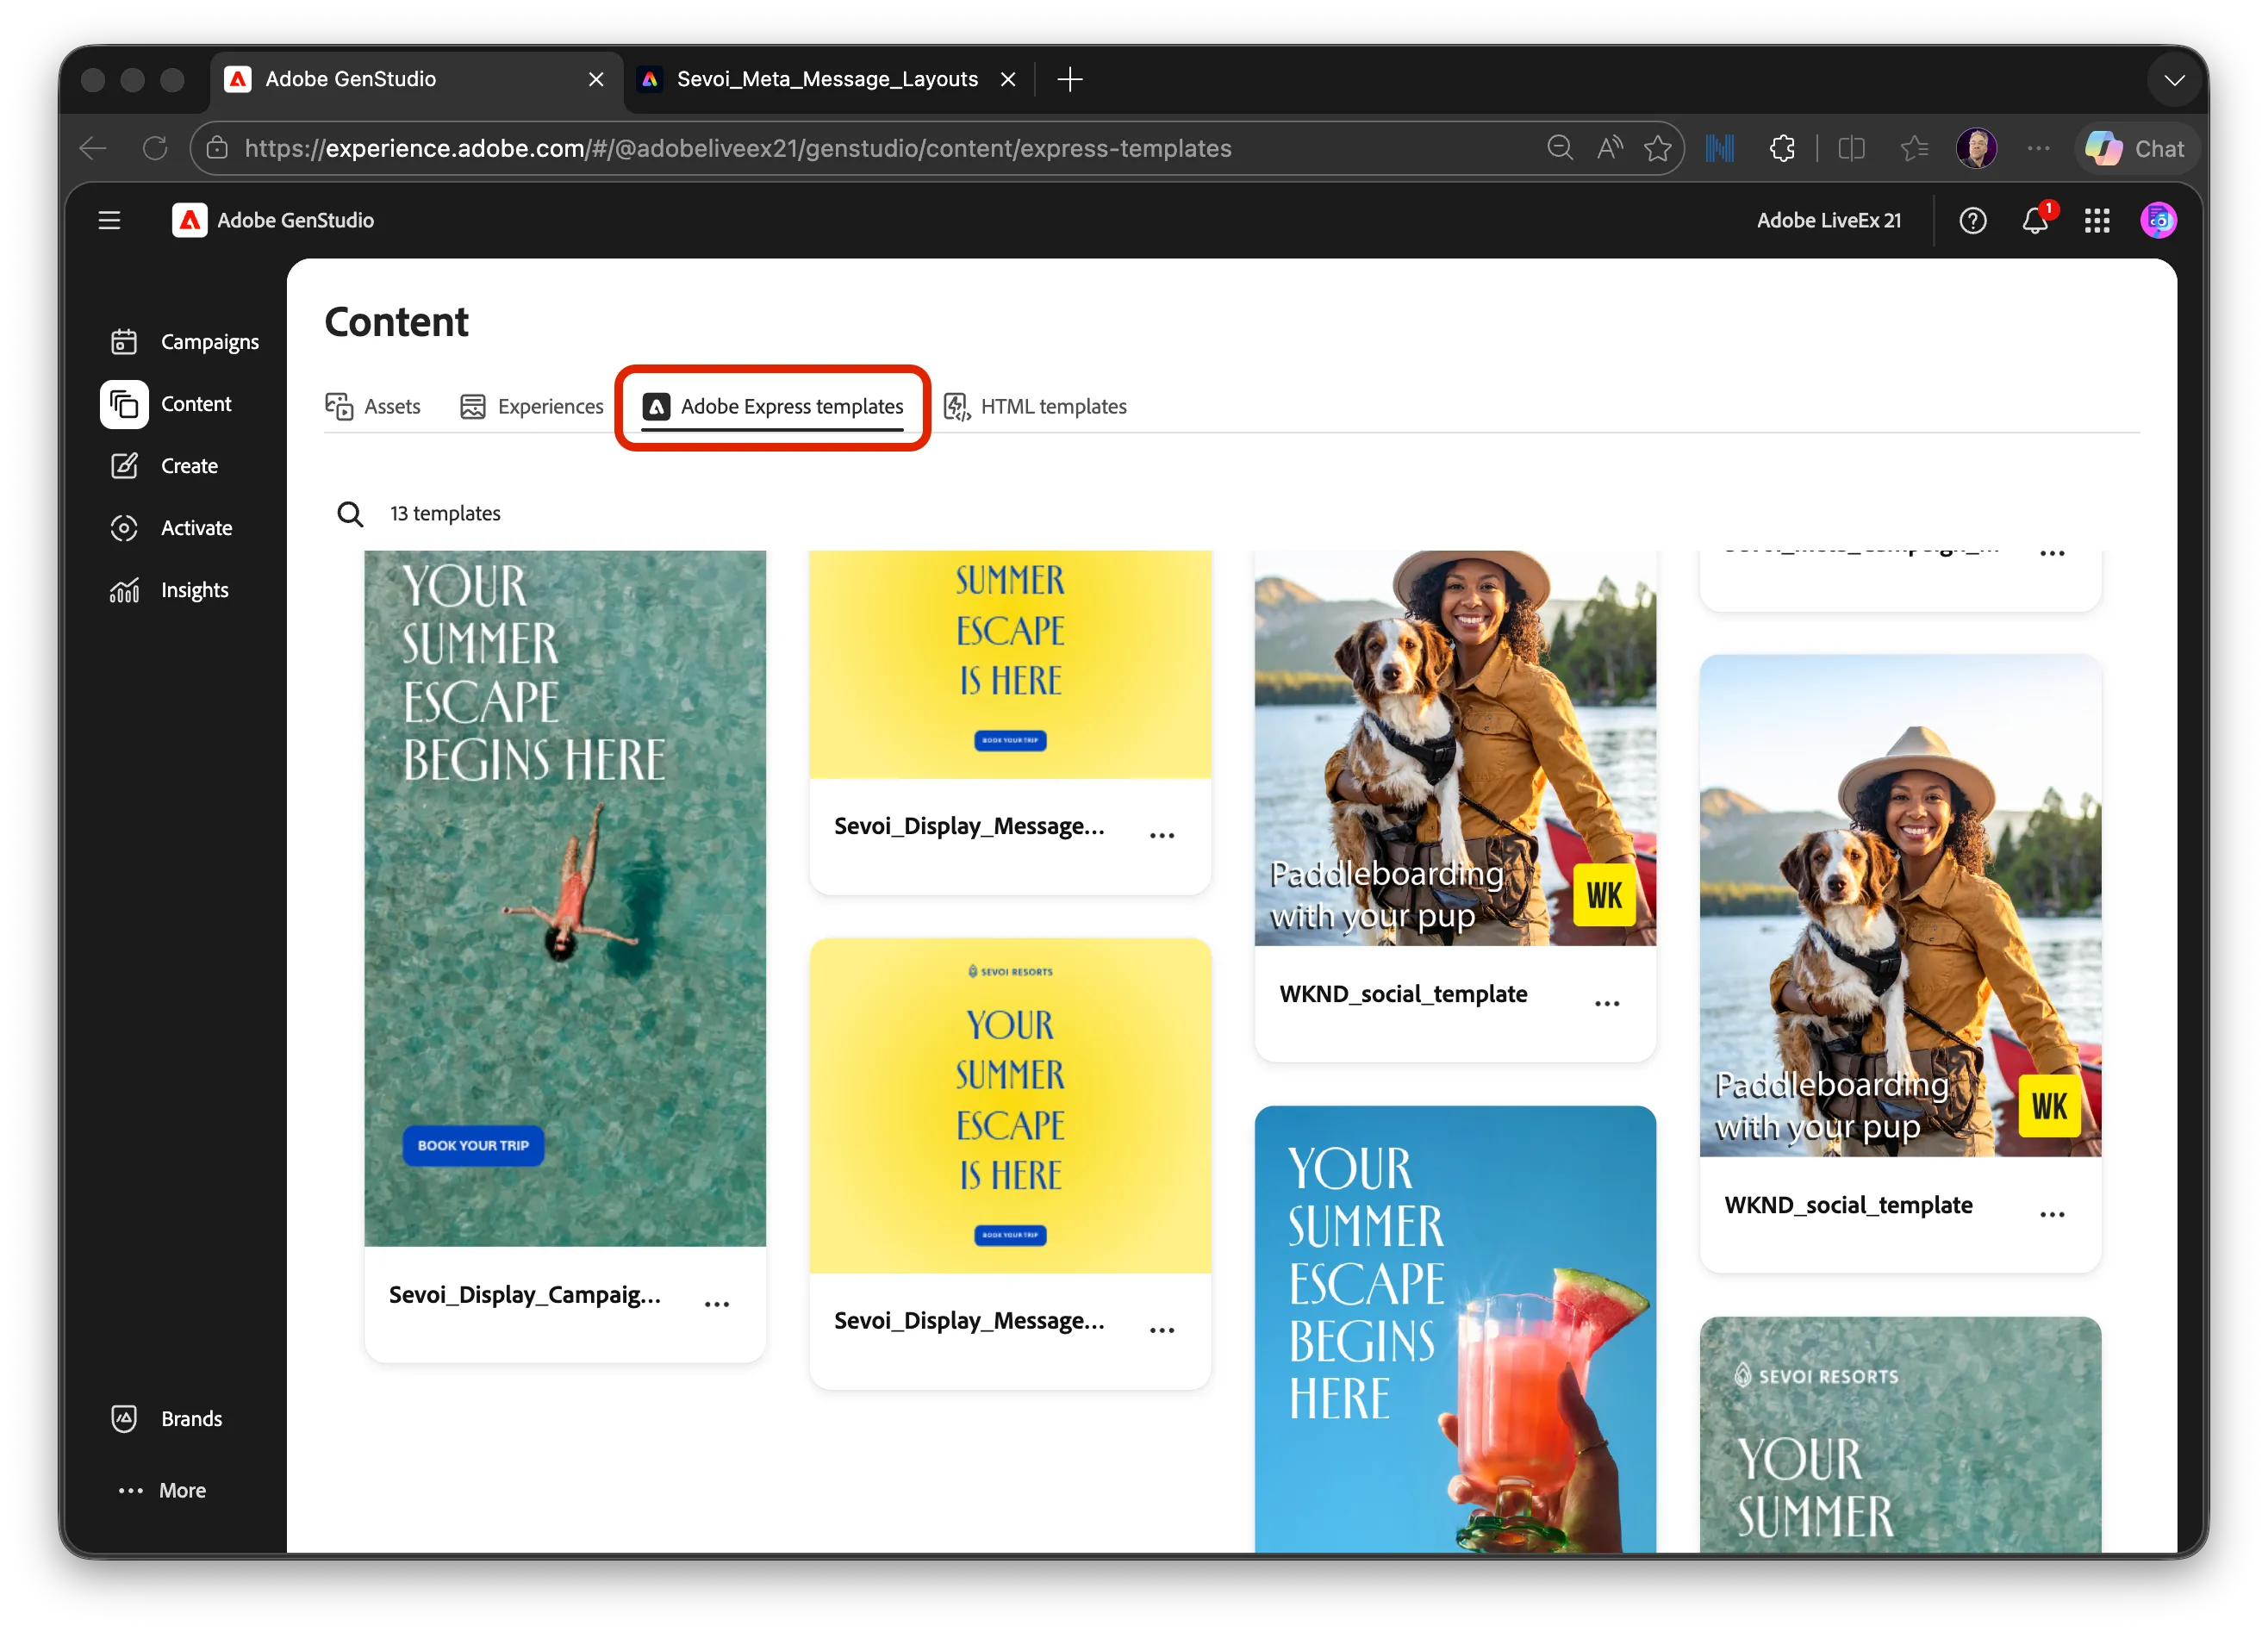Click the search templates magnifier icon

click(350, 513)
